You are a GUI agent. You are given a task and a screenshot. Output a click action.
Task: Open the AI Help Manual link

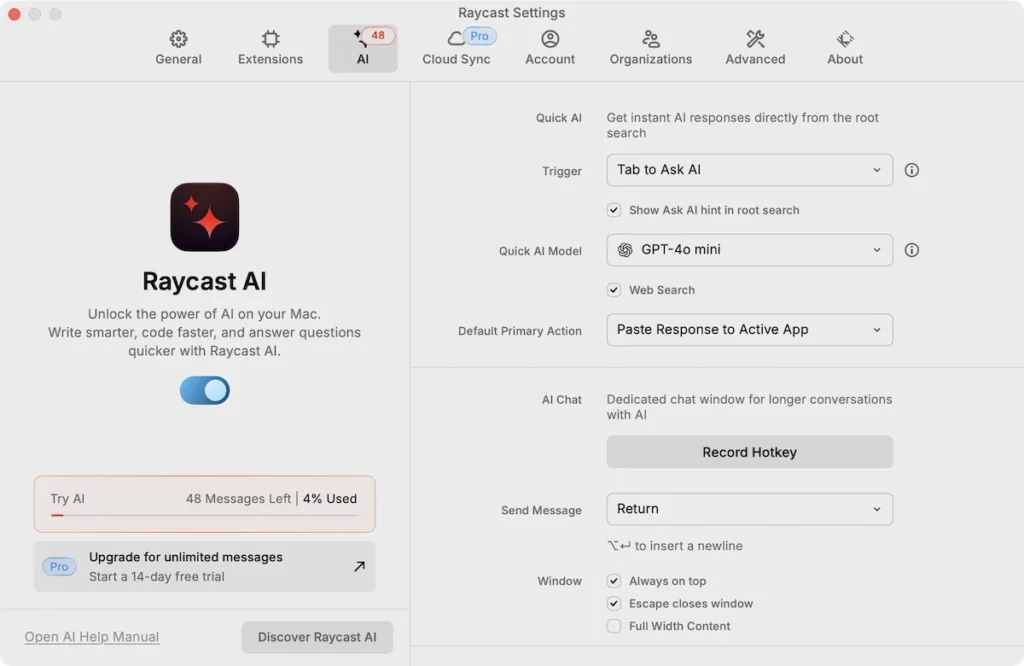click(x=92, y=637)
